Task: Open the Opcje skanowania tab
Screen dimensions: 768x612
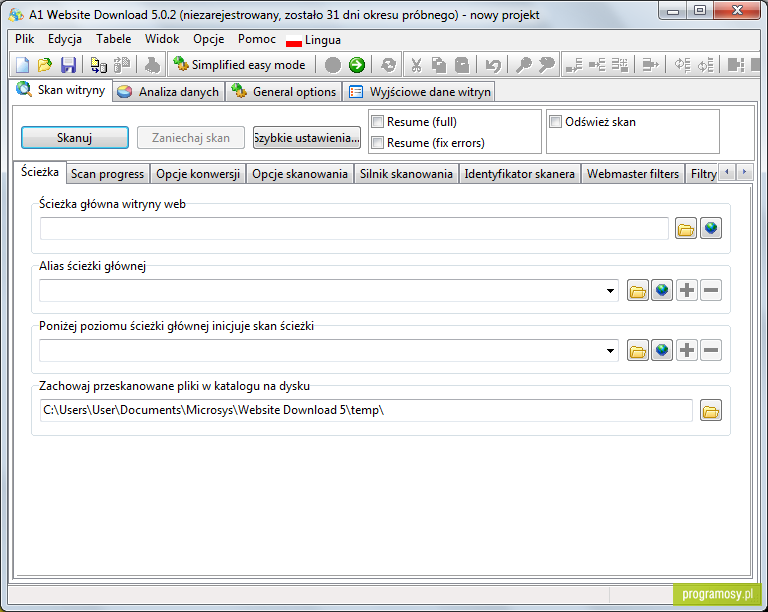Action: [x=300, y=174]
